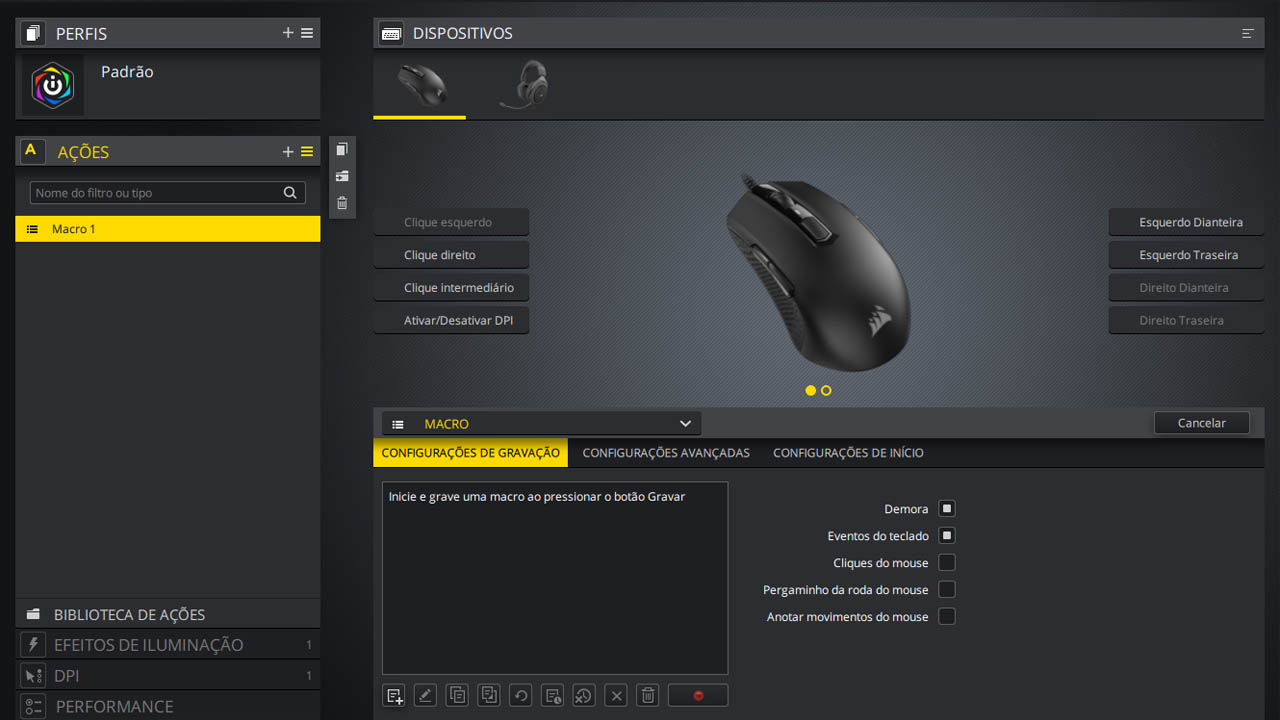Click the Ações 'A' header icon
The width and height of the screenshot is (1280, 720).
click(31, 151)
